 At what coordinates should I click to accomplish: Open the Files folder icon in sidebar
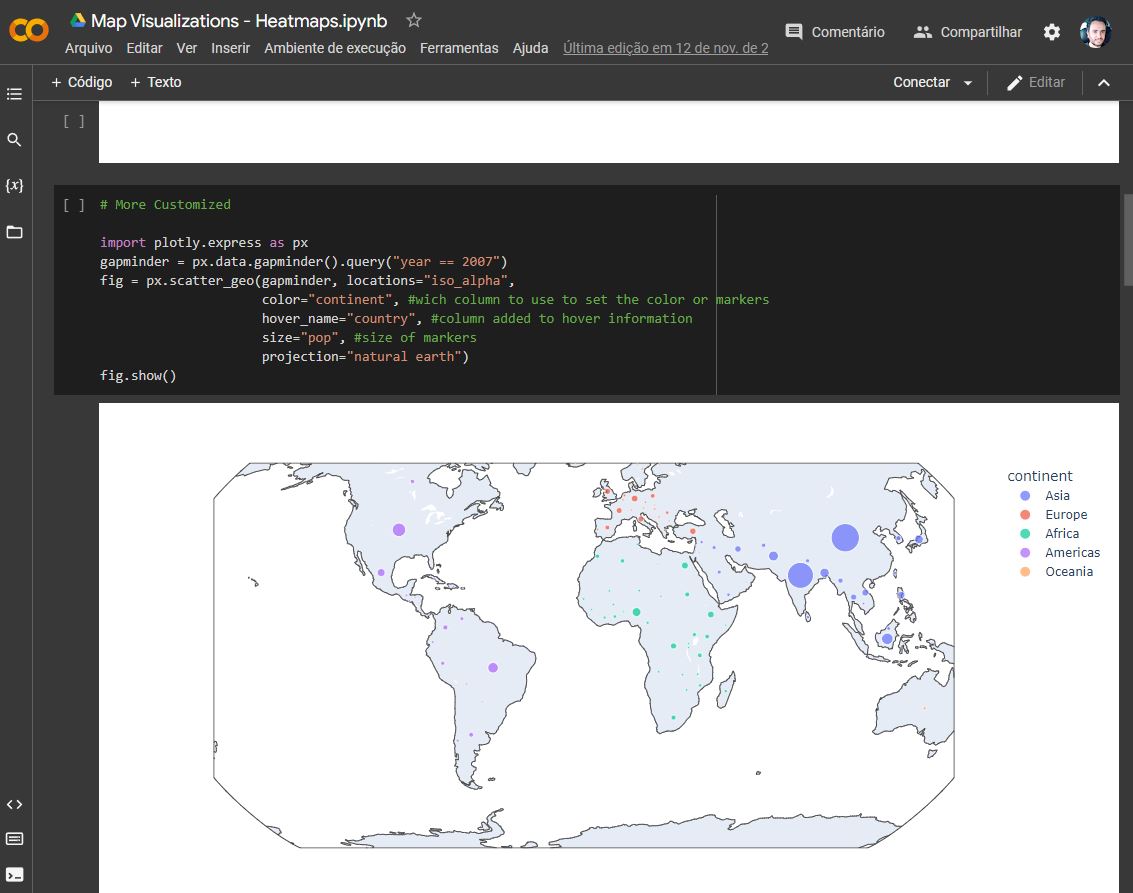[x=14, y=232]
